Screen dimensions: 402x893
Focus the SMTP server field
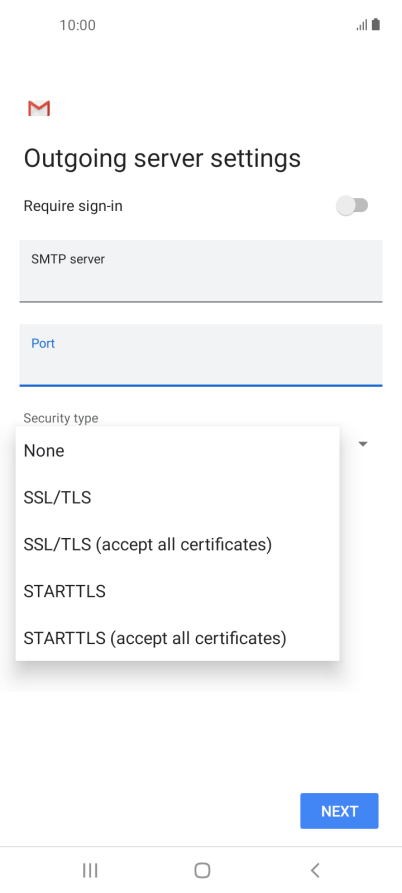(201, 271)
